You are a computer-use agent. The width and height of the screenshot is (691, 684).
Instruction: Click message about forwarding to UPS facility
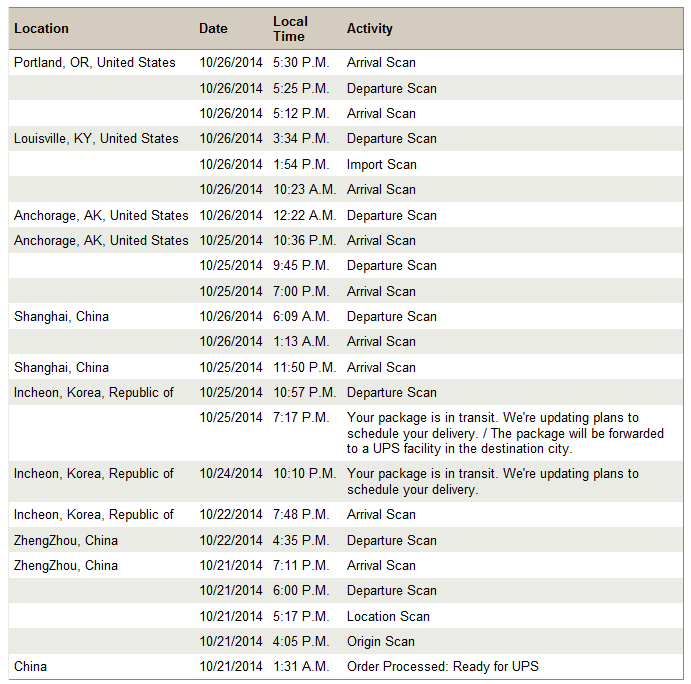505,433
